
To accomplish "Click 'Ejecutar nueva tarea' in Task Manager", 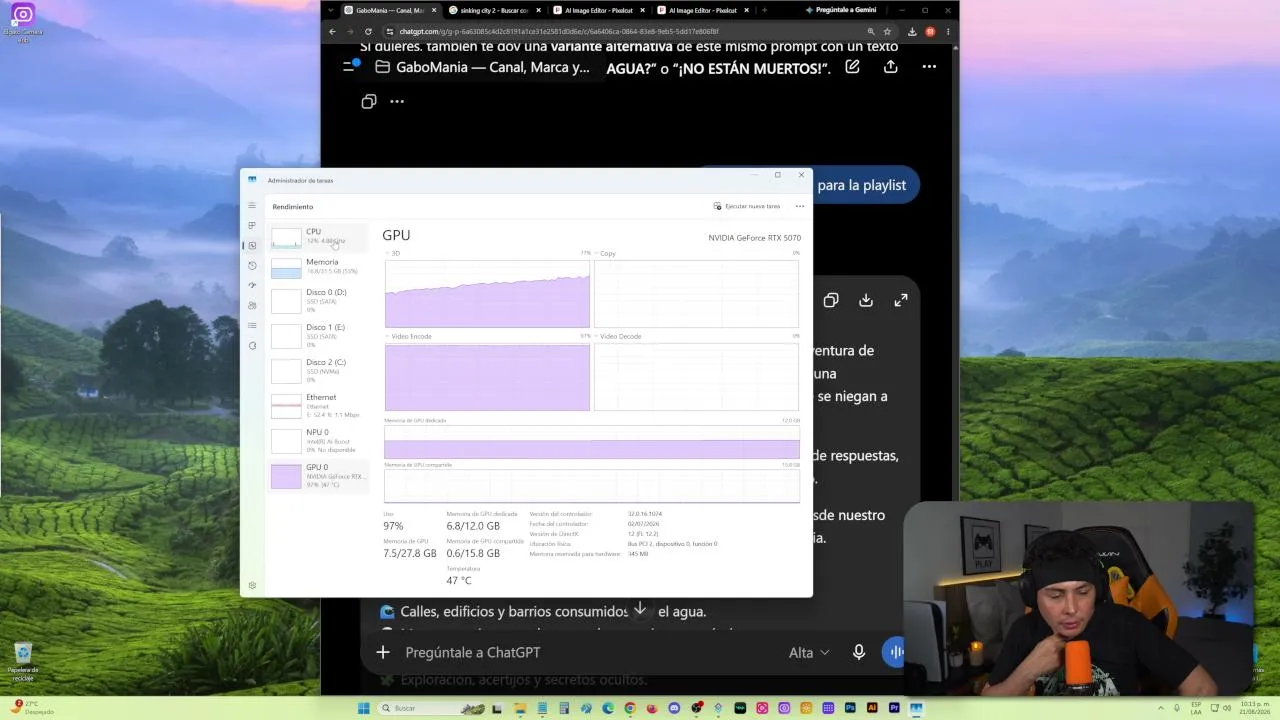I will 747,206.
